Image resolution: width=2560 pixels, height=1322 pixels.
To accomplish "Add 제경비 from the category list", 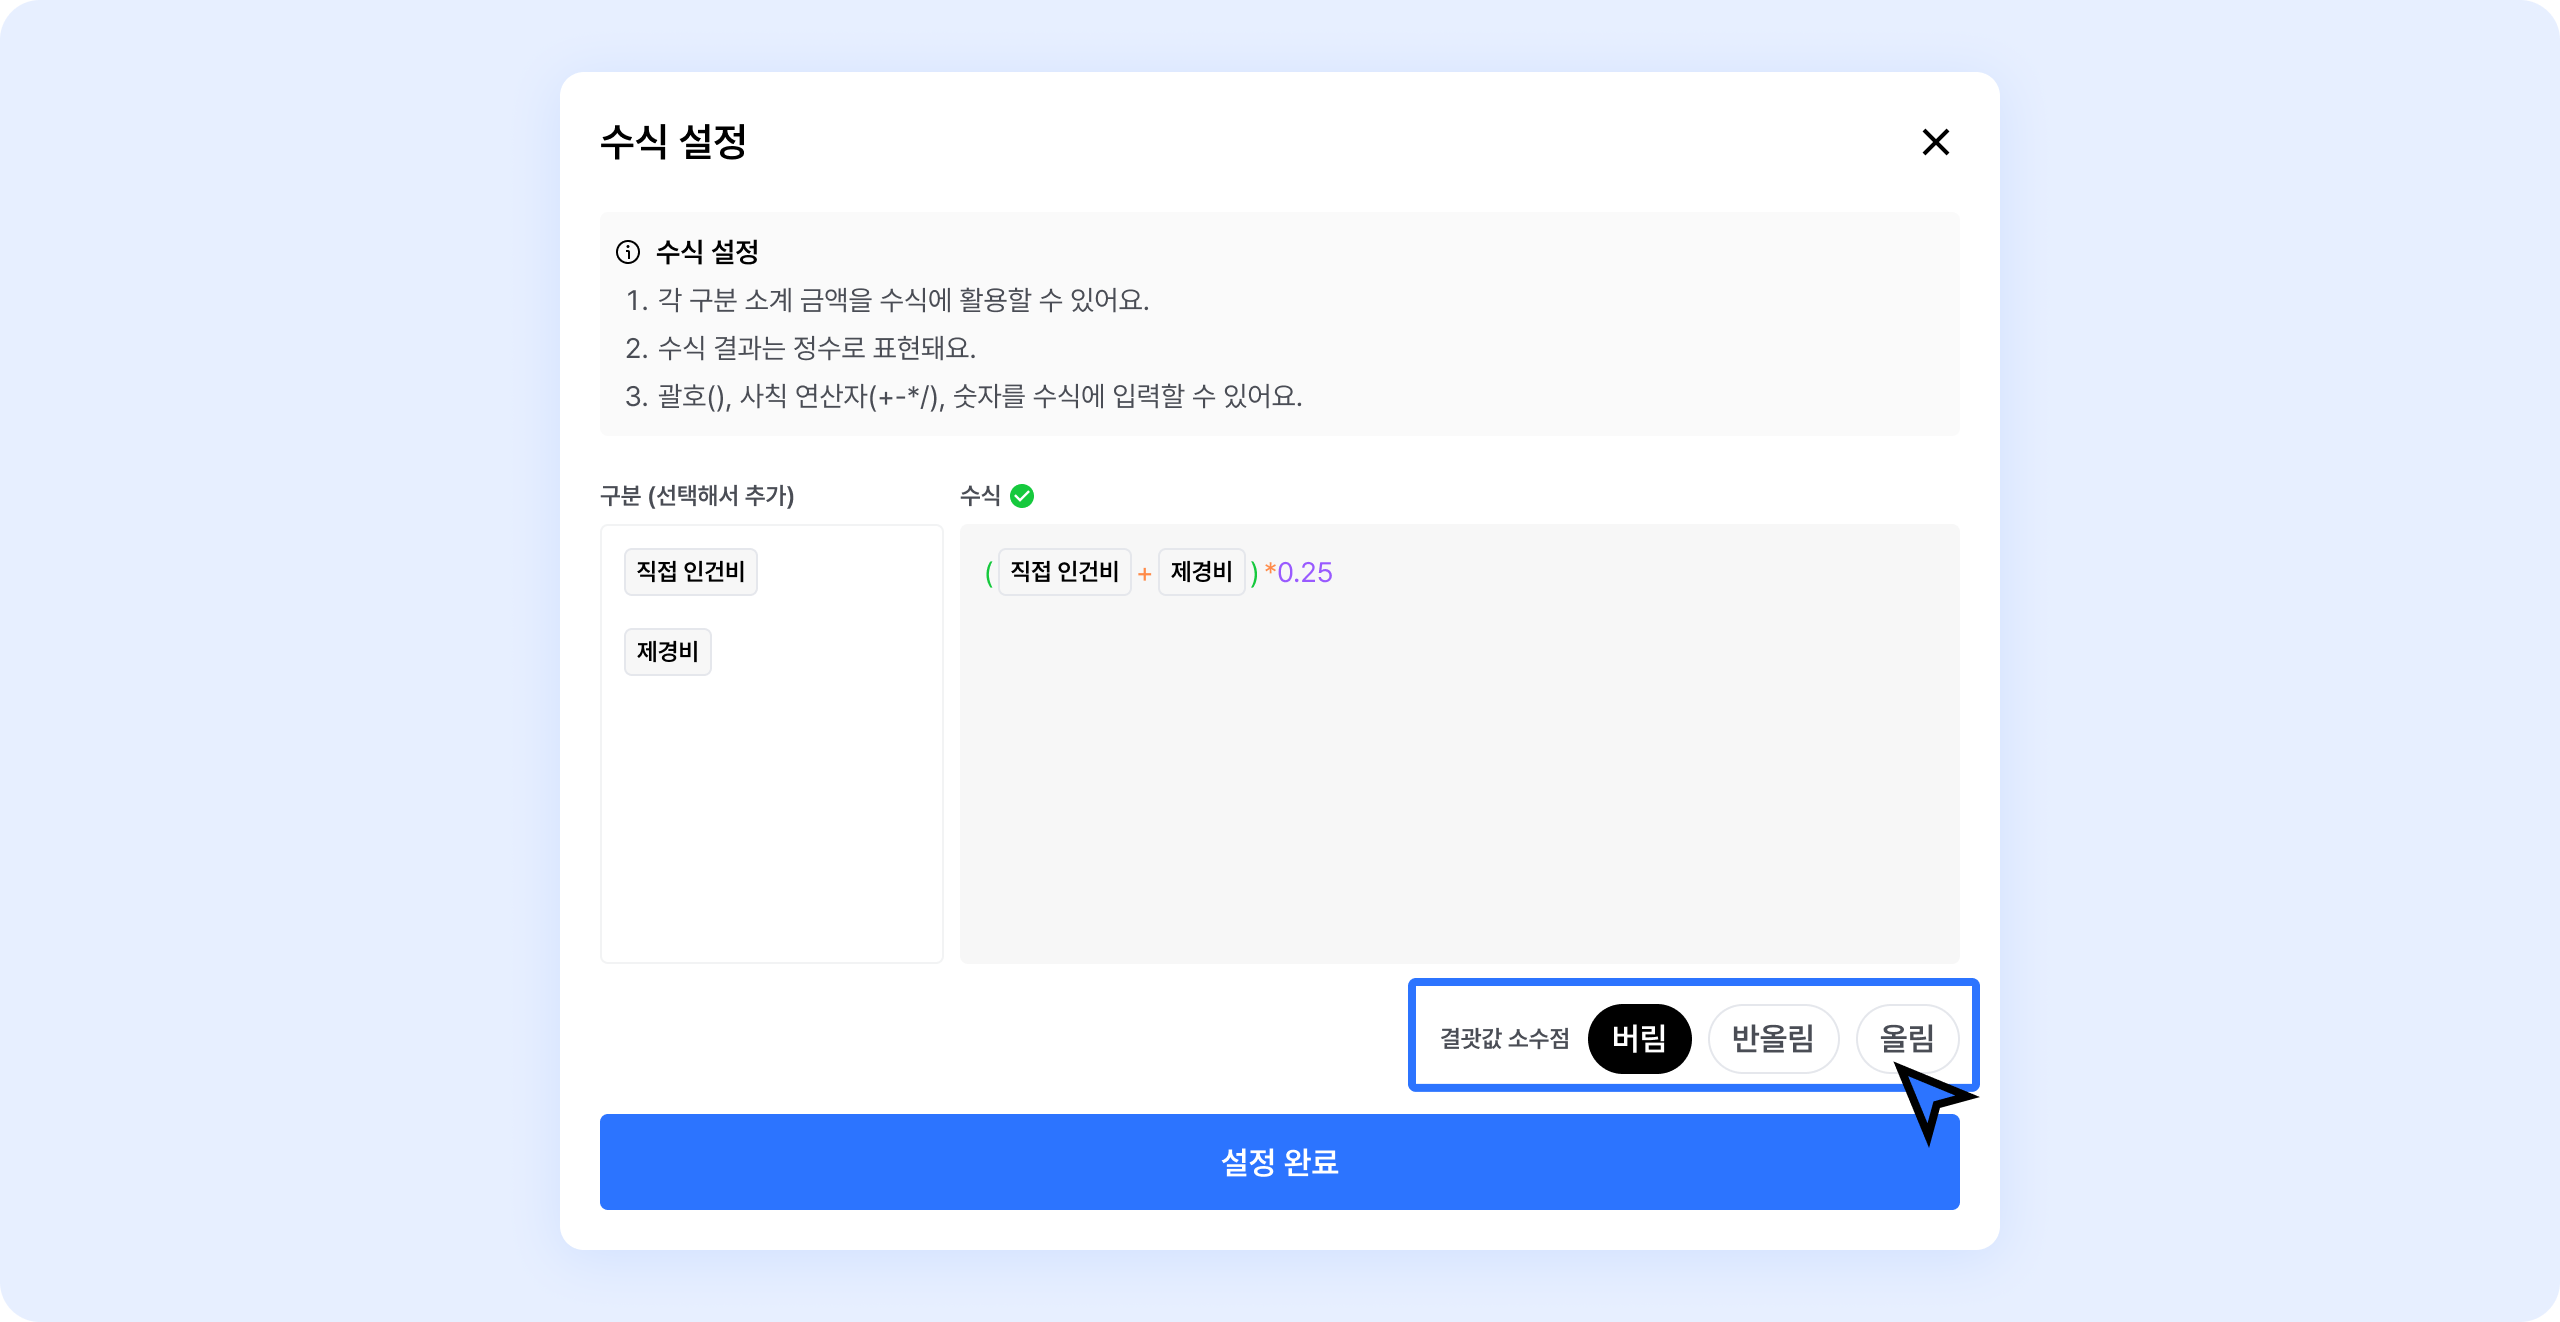I will click(667, 652).
